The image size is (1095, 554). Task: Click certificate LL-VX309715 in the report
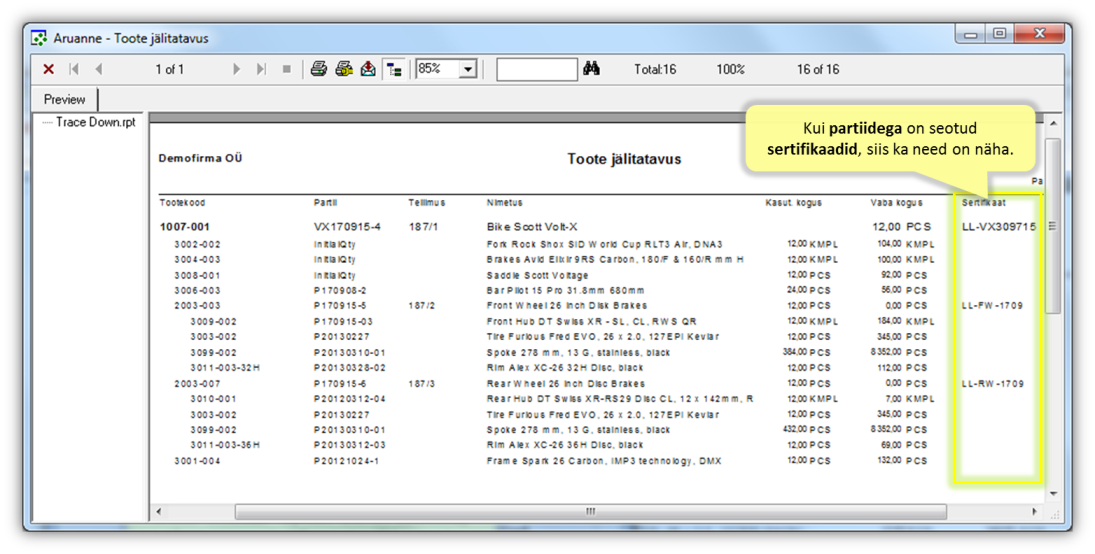(x=998, y=227)
